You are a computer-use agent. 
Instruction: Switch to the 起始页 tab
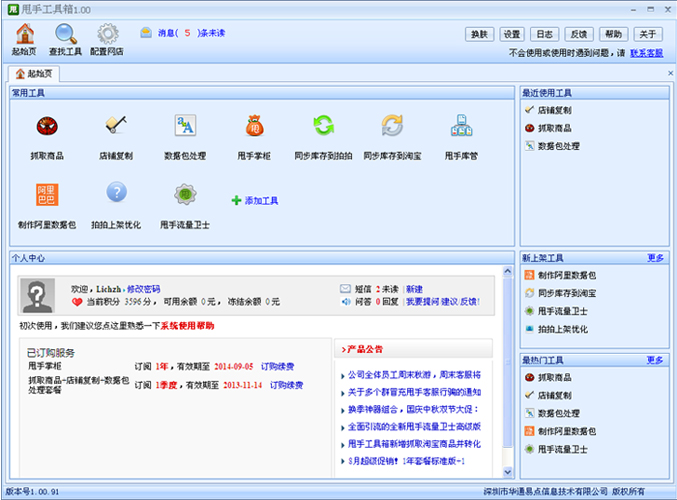tap(34, 74)
